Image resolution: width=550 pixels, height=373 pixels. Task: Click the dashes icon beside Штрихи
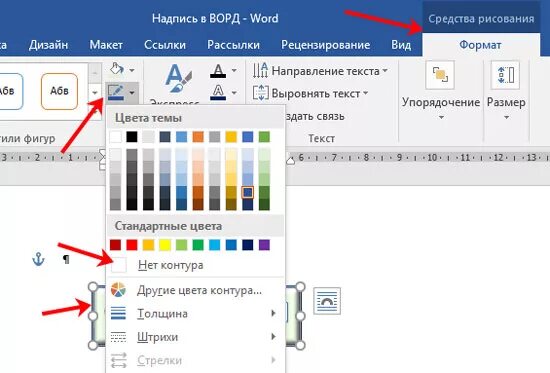[118, 337]
